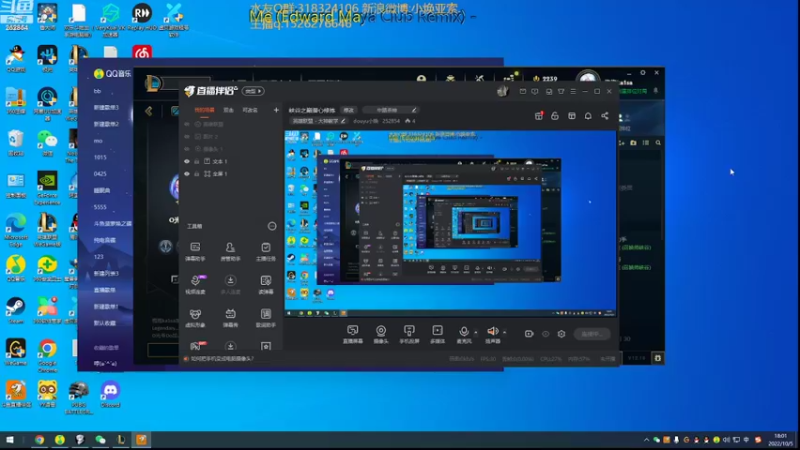Click back arrow in League client
The width and height of the screenshot is (800, 450).
tap(148, 111)
